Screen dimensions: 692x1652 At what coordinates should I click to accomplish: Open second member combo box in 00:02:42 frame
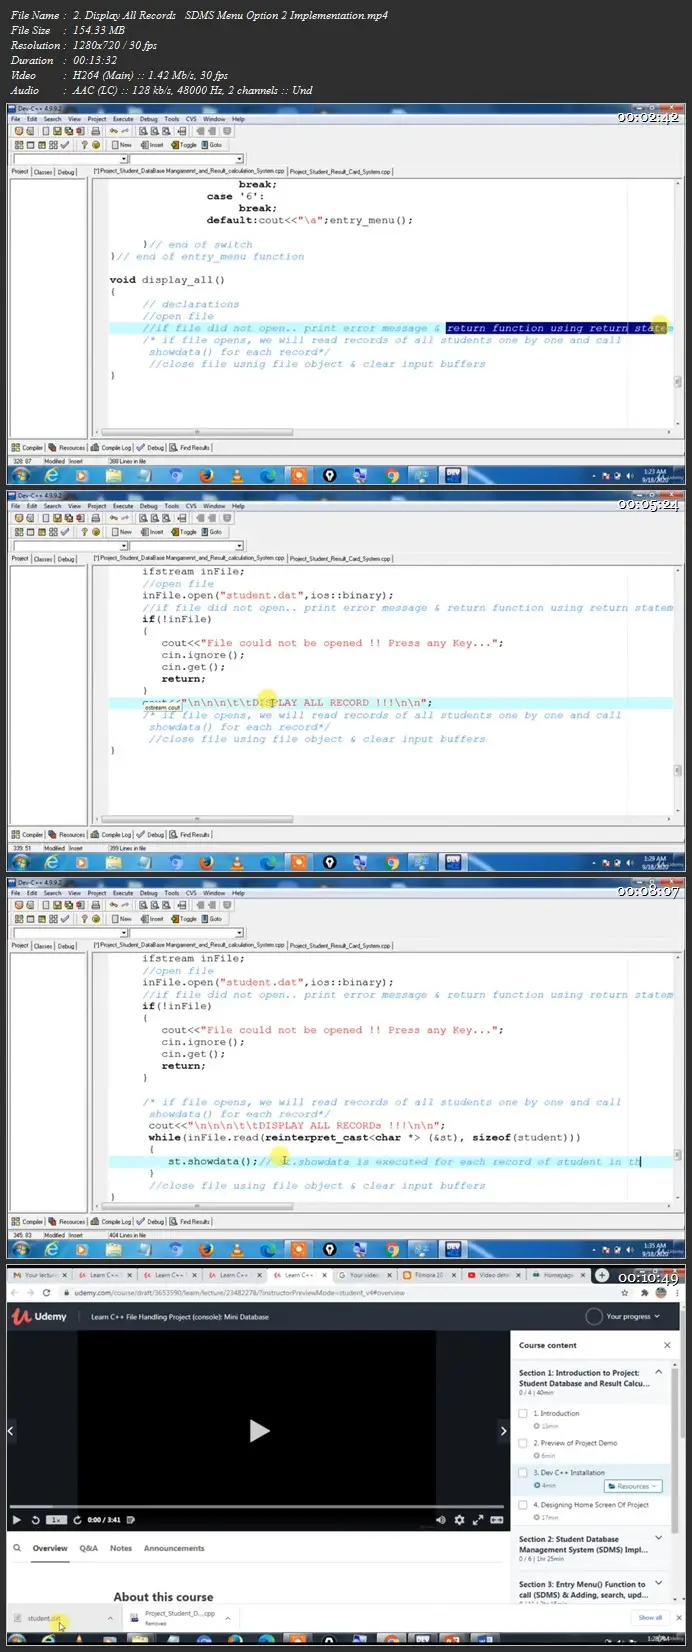click(x=187, y=158)
